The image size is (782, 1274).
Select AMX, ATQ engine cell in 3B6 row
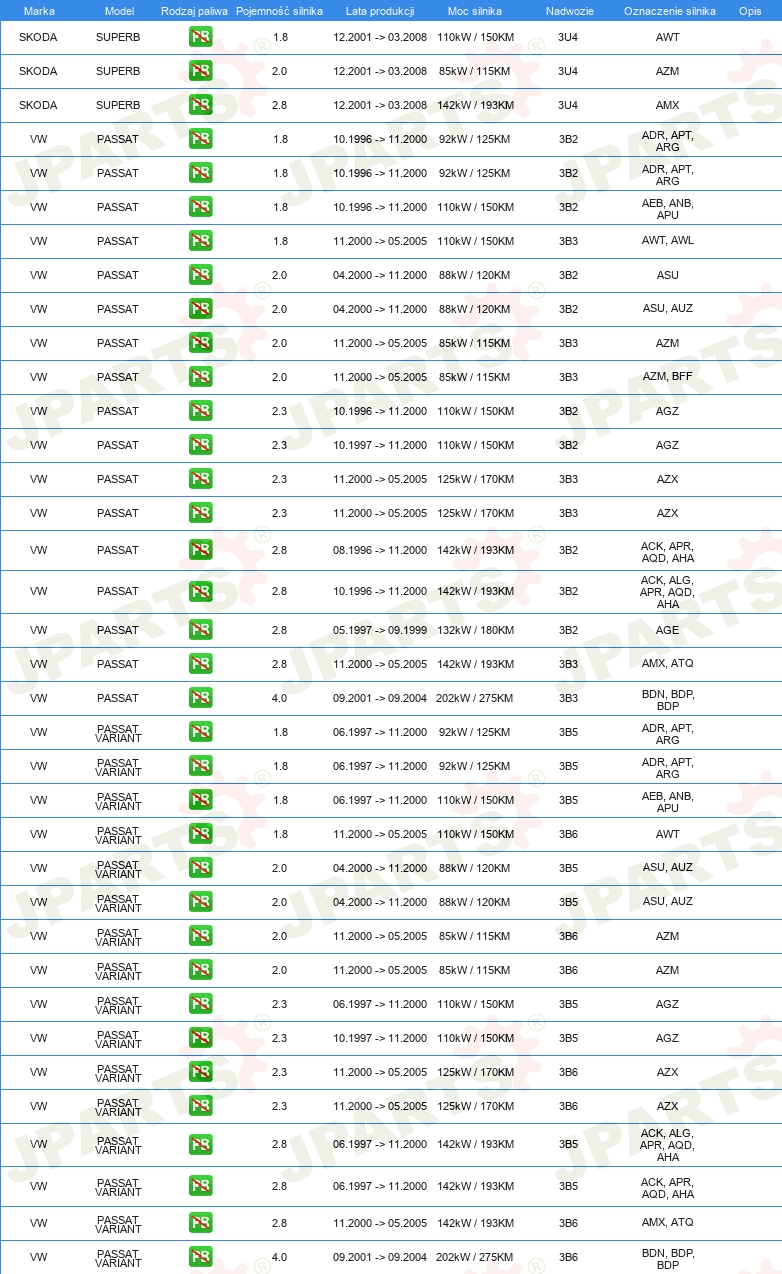[x=668, y=1222]
